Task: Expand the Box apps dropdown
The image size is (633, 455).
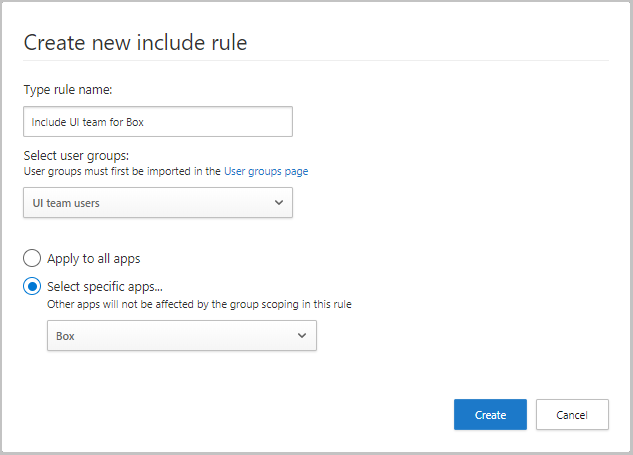Action: (181, 336)
